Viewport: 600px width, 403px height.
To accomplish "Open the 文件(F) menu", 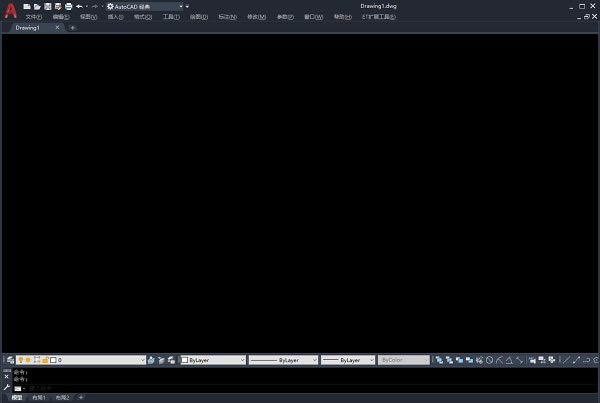I will tap(33, 17).
